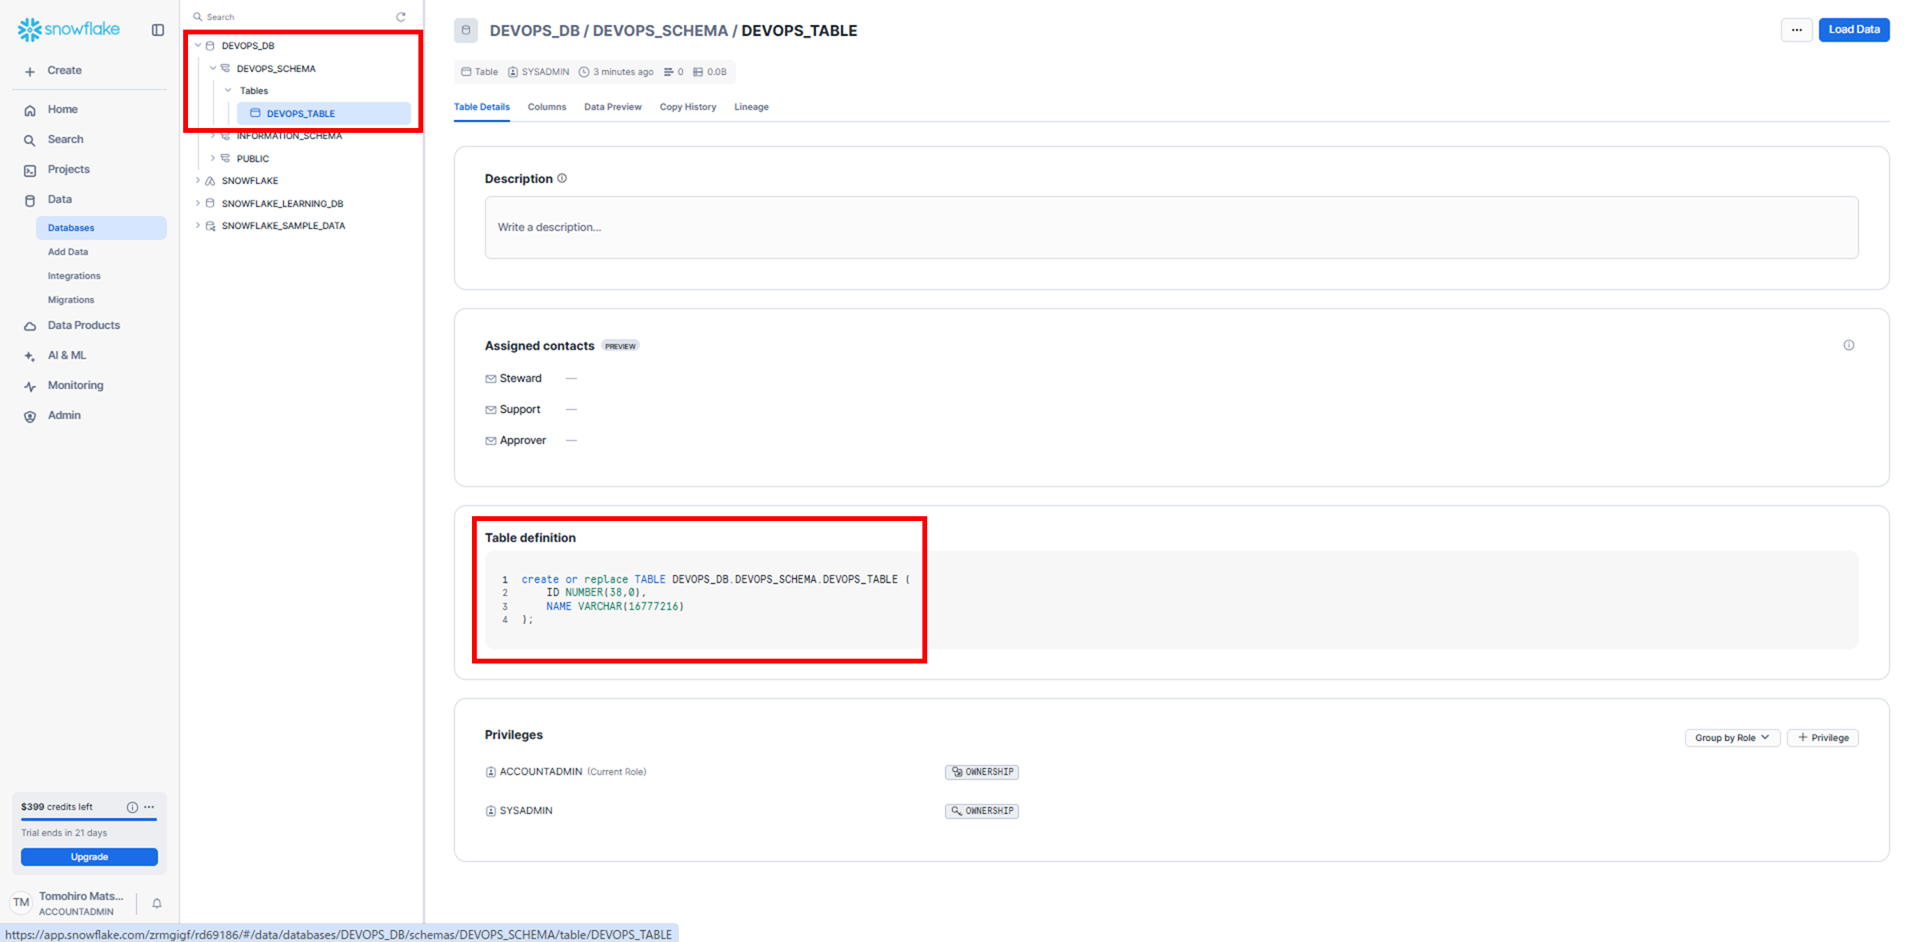Click 'Trial ends in 21 days' text

coord(64,833)
